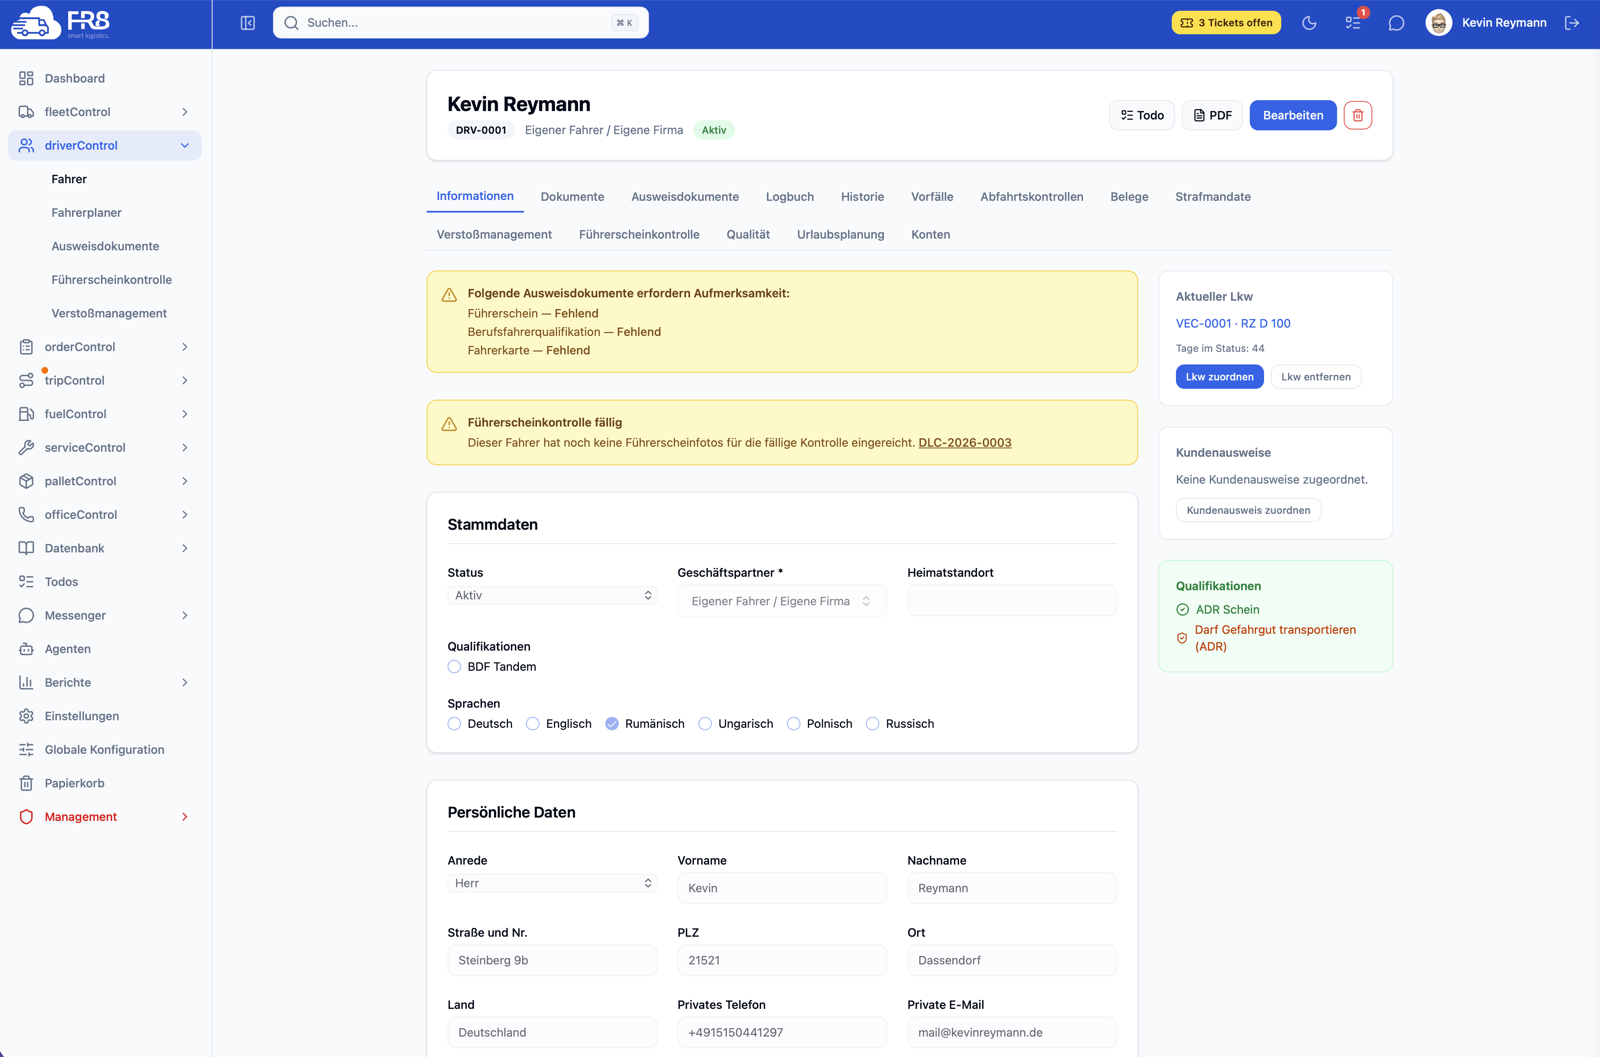Tick the Polnisch language checkbox
Screen dimensions: 1600x1057
(x=794, y=724)
